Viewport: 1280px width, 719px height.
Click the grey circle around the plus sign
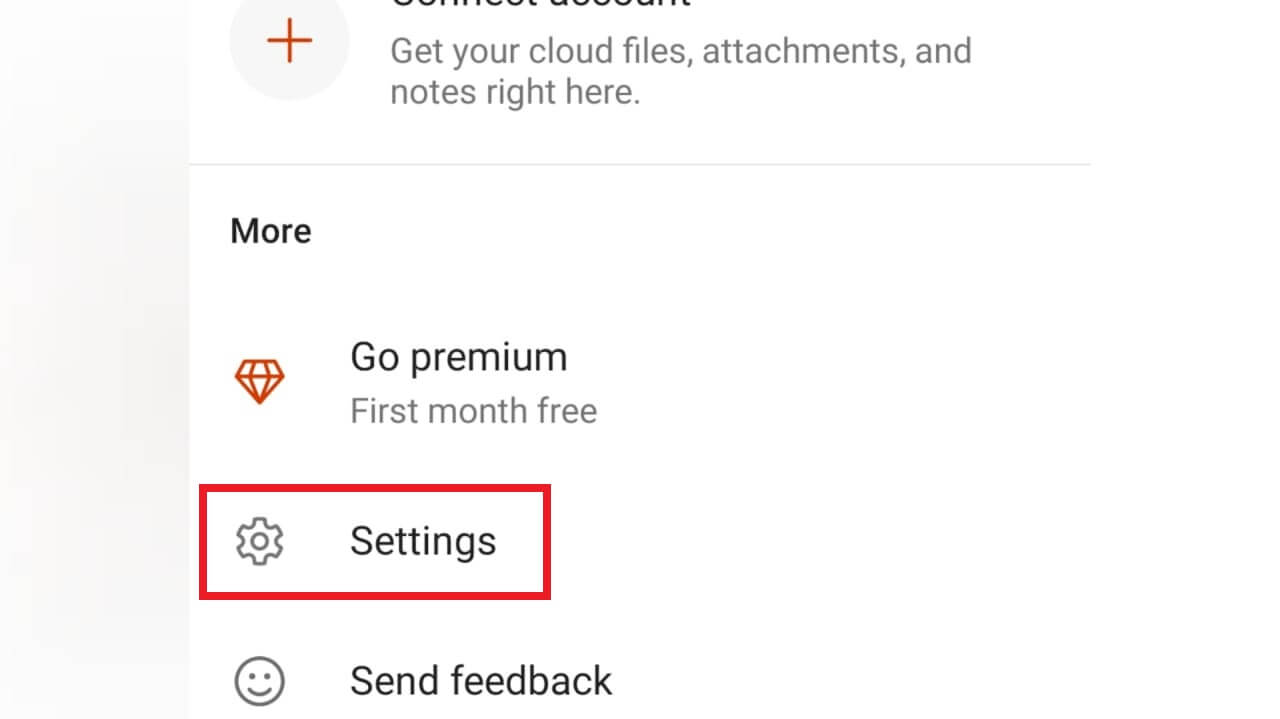pyautogui.click(x=289, y=41)
